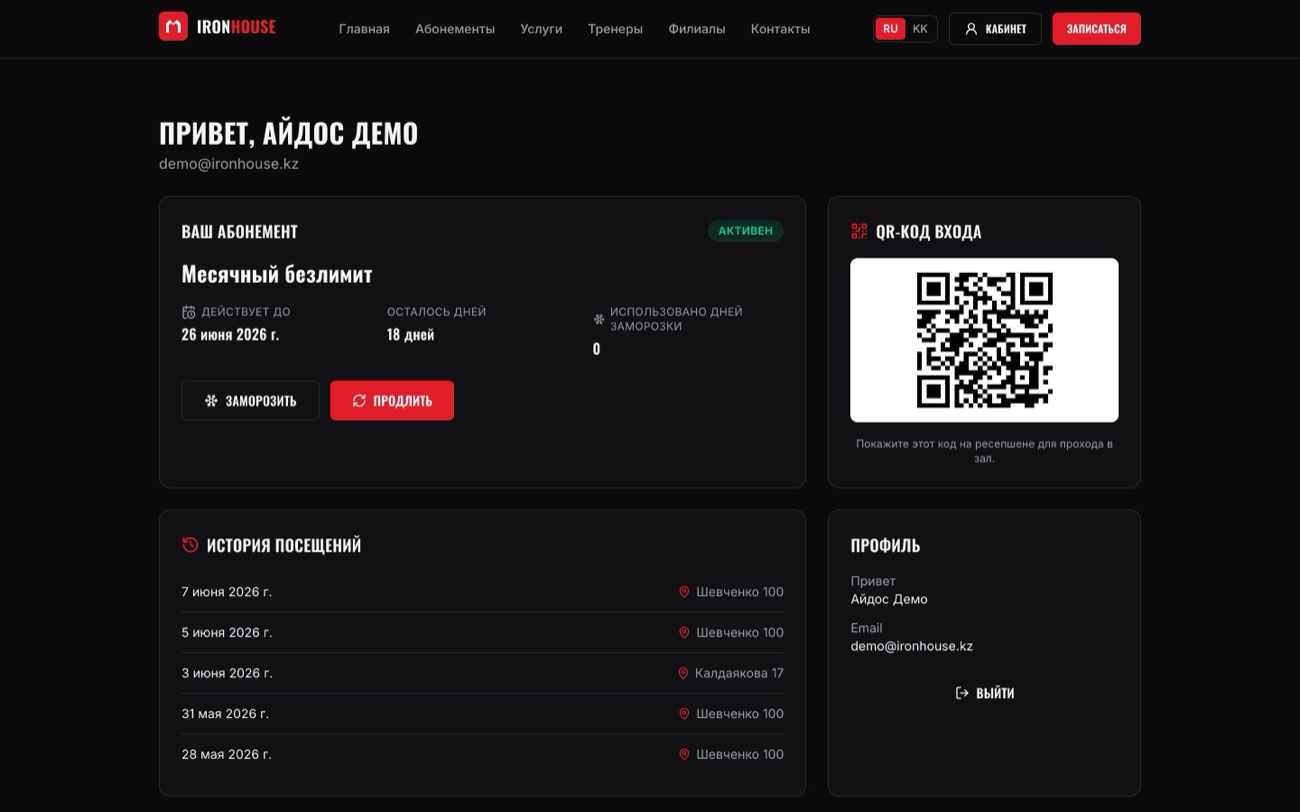Click the Продлить subscription button
1300x812 pixels.
click(x=392, y=401)
